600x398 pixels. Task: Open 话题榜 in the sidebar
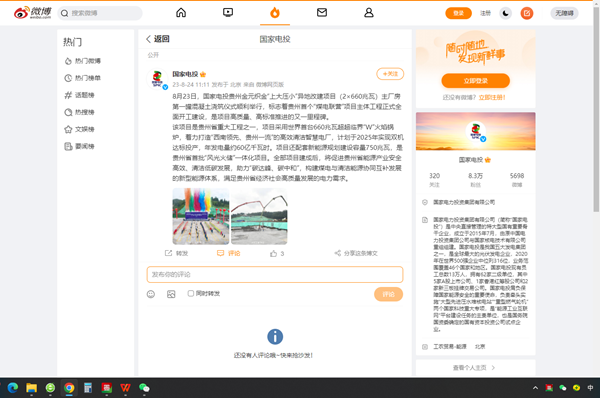point(80,95)
